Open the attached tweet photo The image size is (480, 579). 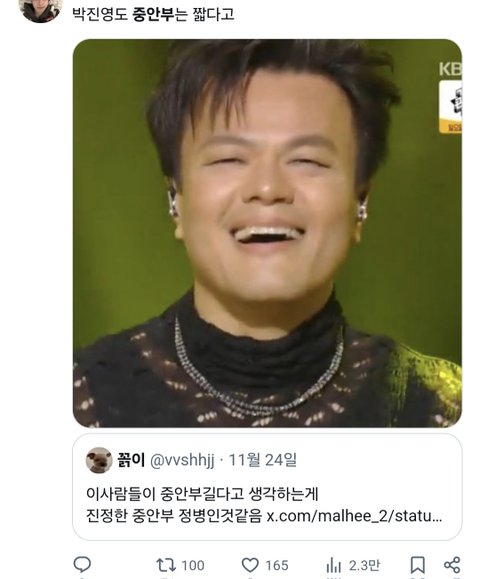click(x=267, y=233)
